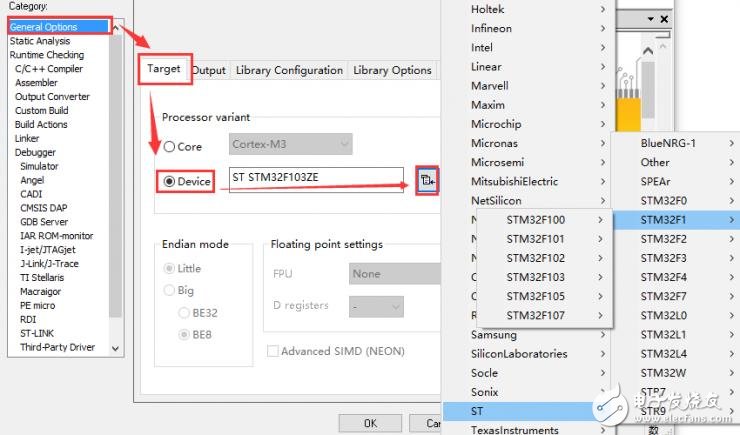
Task: Open the Library Options tab
Action: 392,70
